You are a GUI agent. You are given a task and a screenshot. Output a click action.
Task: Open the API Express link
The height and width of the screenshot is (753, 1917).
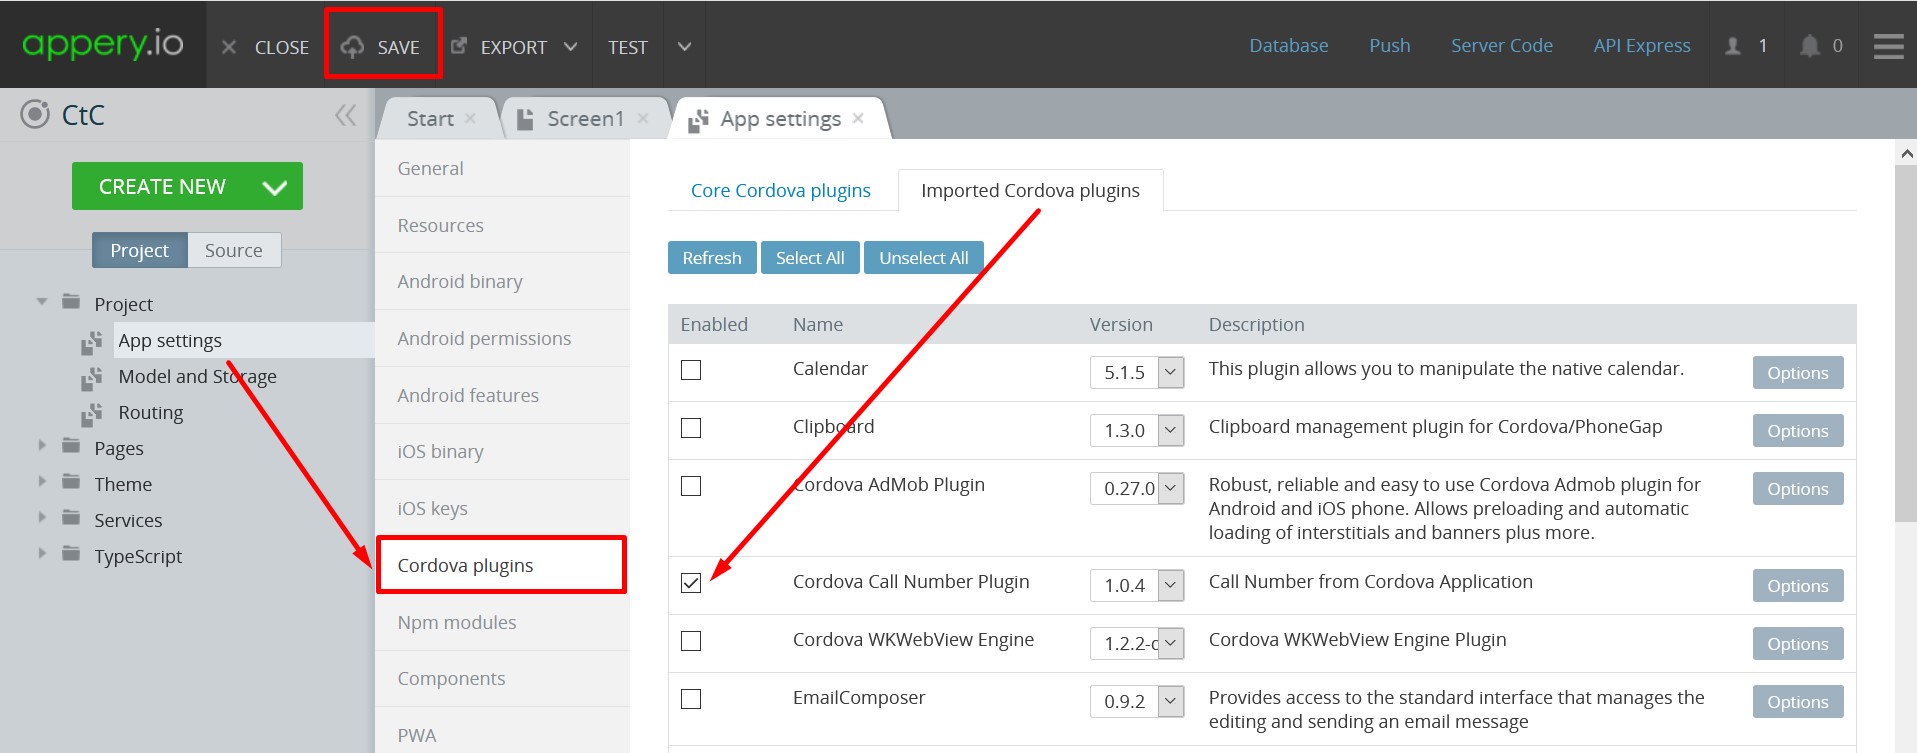(x=1642, y=45)
